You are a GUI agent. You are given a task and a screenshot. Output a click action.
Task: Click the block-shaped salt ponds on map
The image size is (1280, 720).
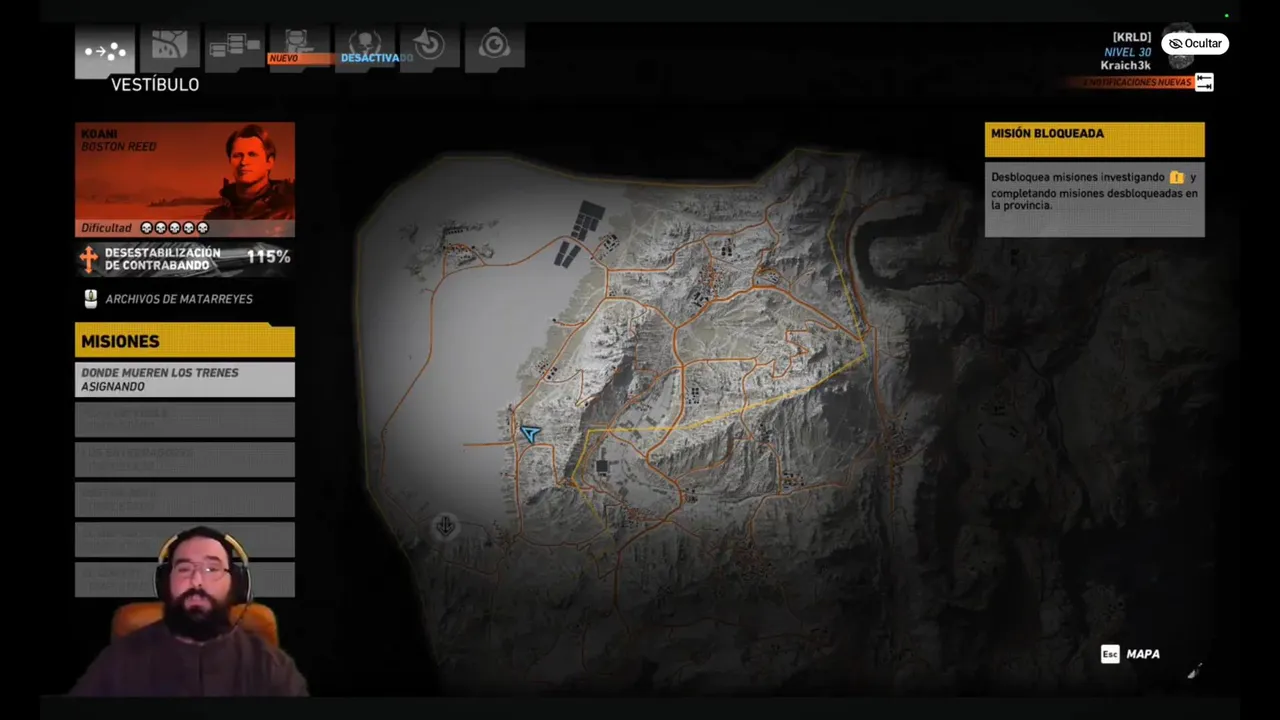click(x=580, y=233)
